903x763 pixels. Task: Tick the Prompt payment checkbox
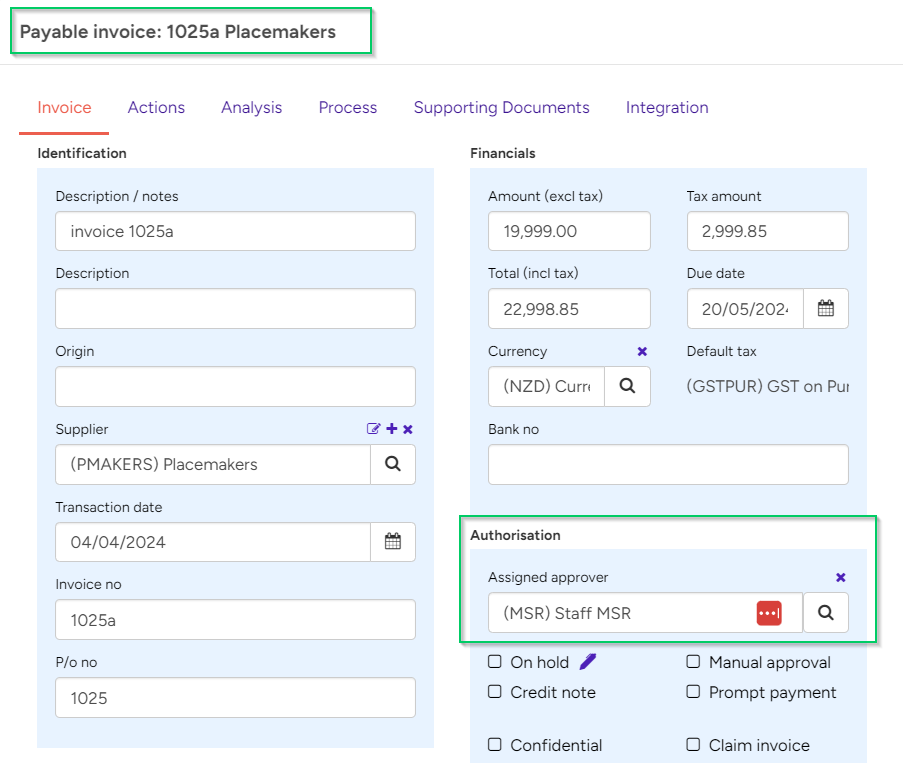point(693,692)
